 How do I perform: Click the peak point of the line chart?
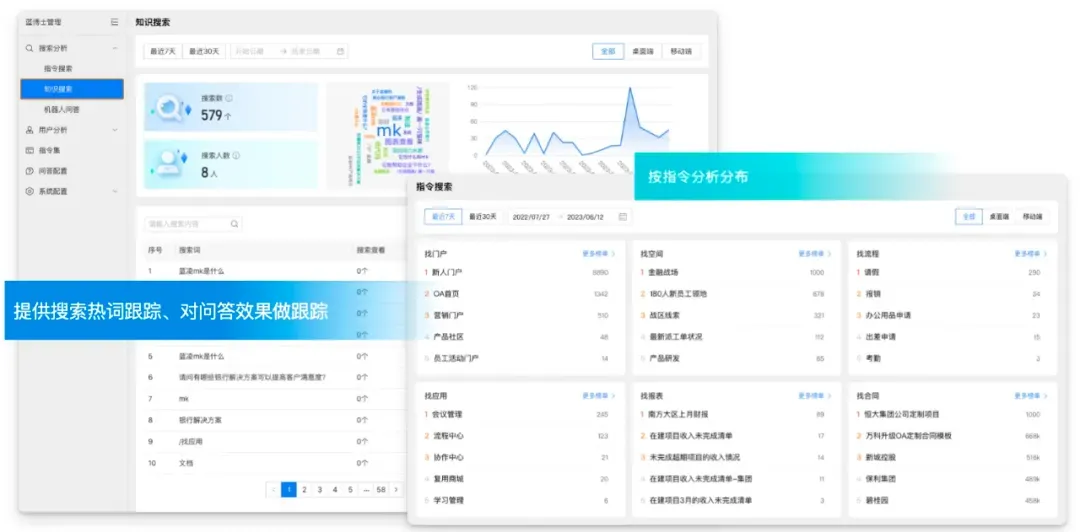[x=630, y=88]
